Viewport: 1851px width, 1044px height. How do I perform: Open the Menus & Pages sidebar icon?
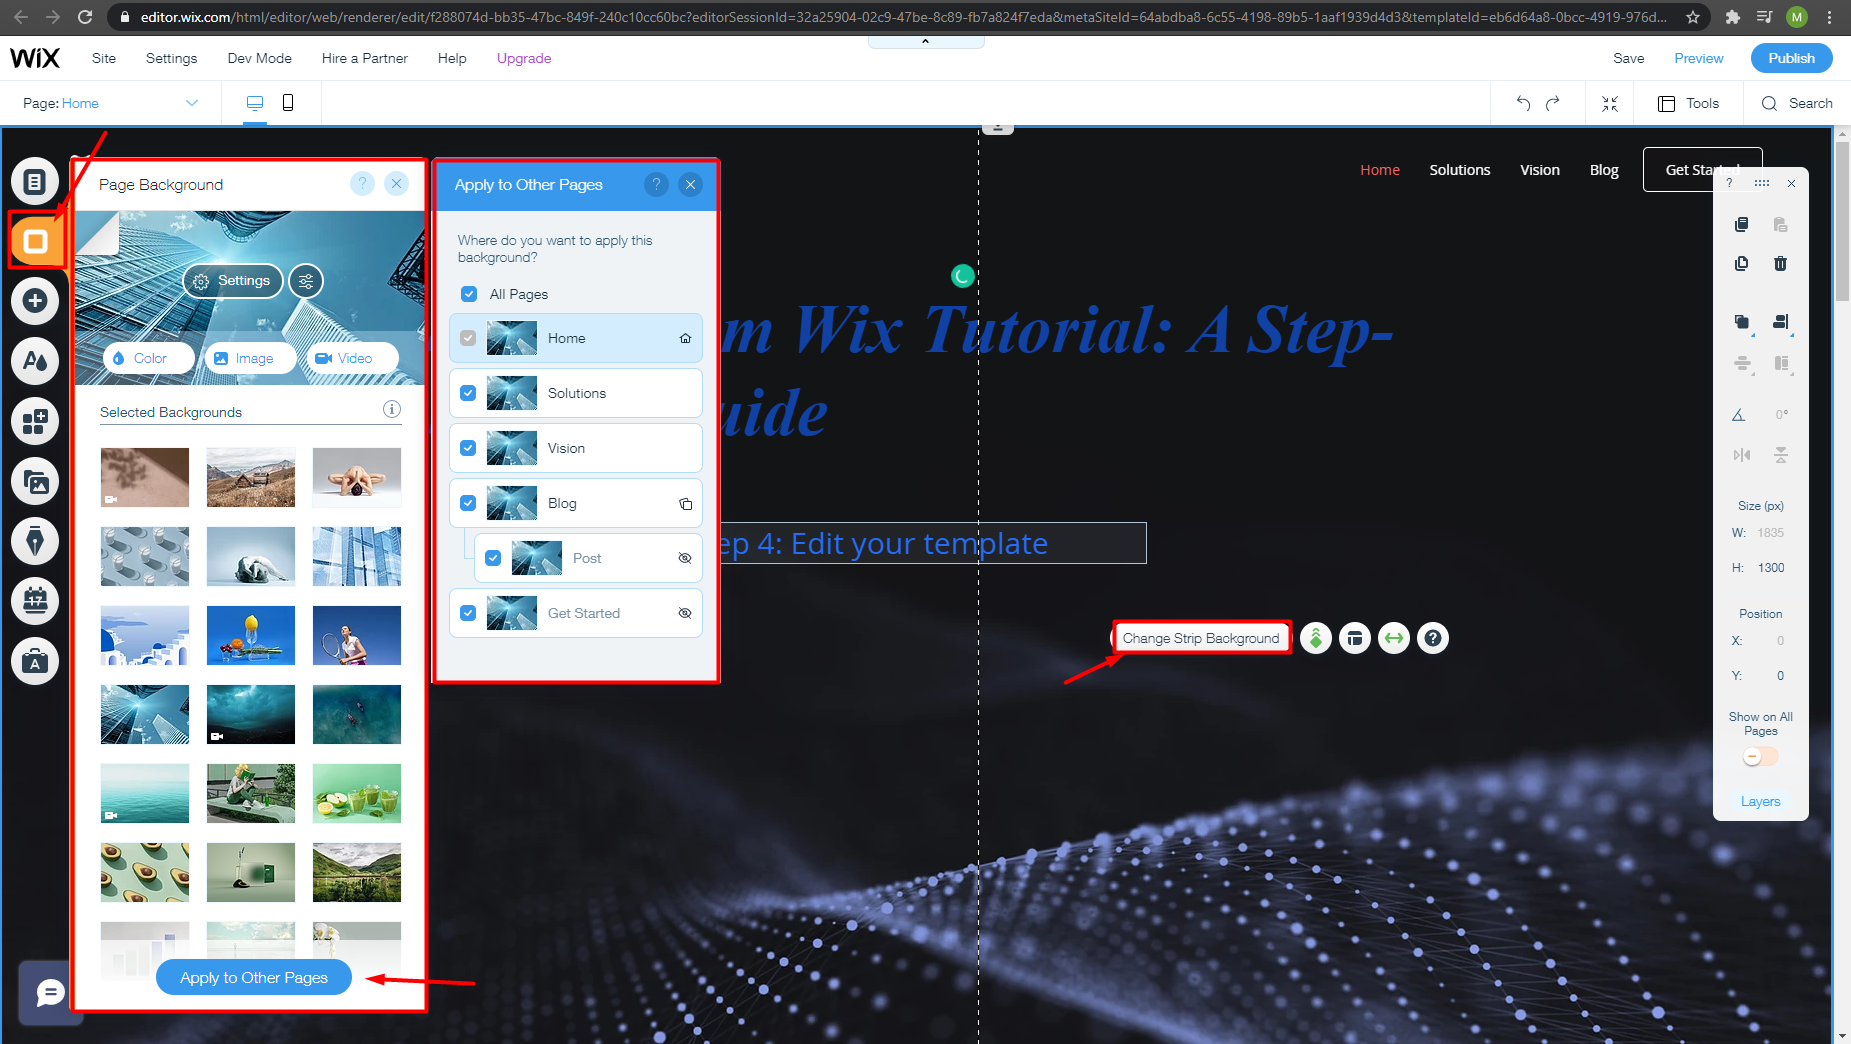[35, 181]
